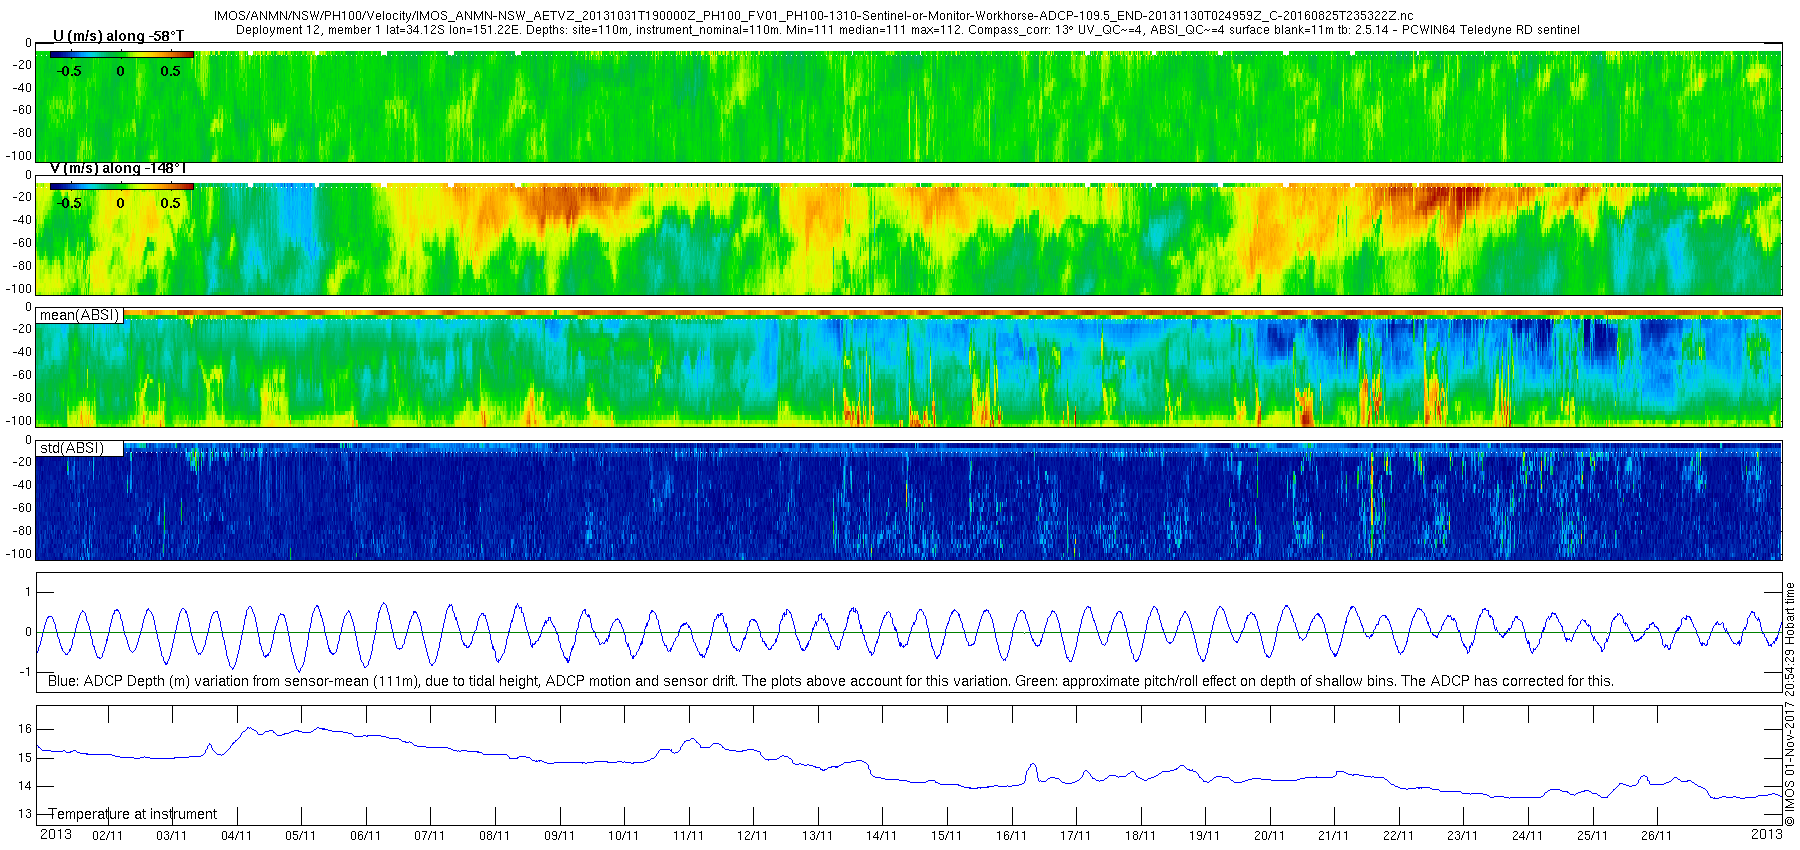Click the 07/11 date tick label
Image resolution: width=1800 pixels, height=850 pixels.
(x=430, y=836)
